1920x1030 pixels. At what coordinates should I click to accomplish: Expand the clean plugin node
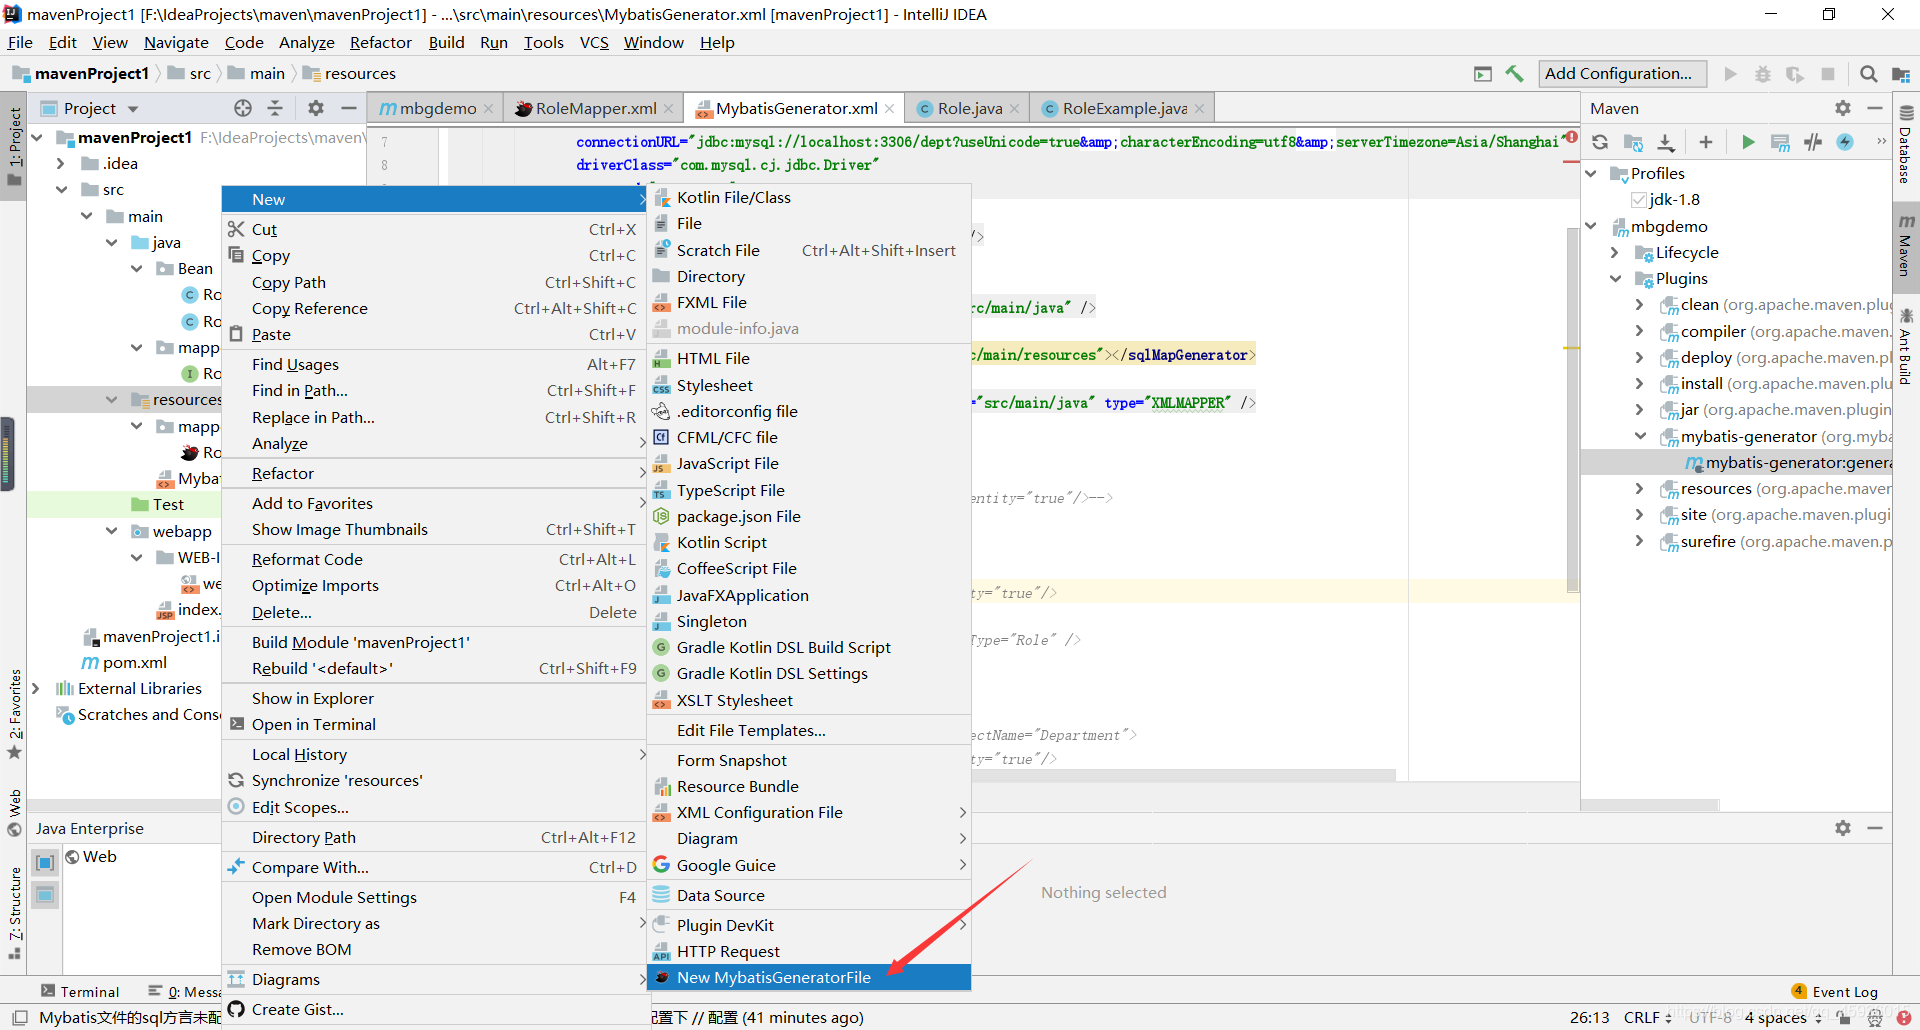click(1639, 304)
